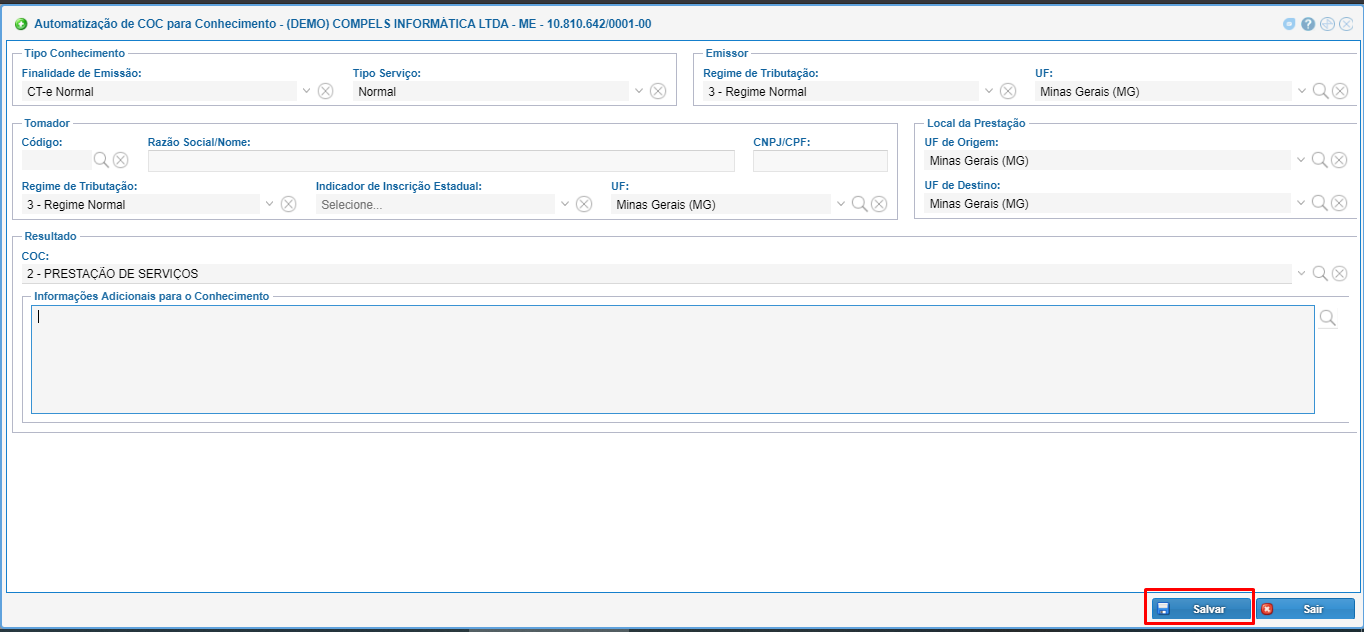The height and width of the screenshot is (632, 1364).
Task: Click the UF de Destino value field
Action: 1107,203
